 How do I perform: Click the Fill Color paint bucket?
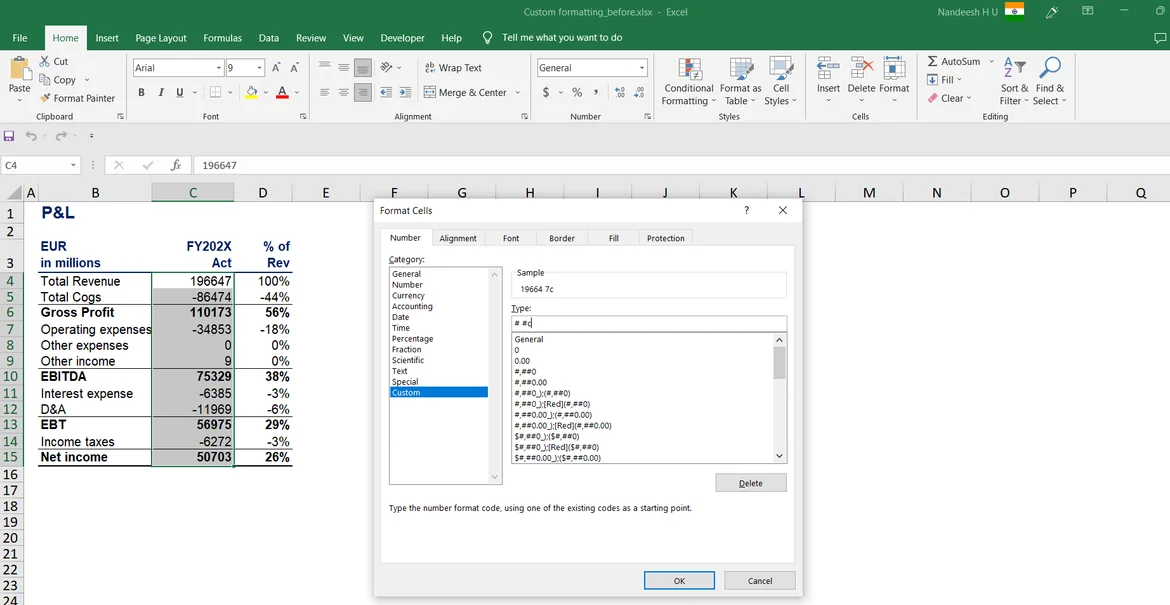(251, 92)
